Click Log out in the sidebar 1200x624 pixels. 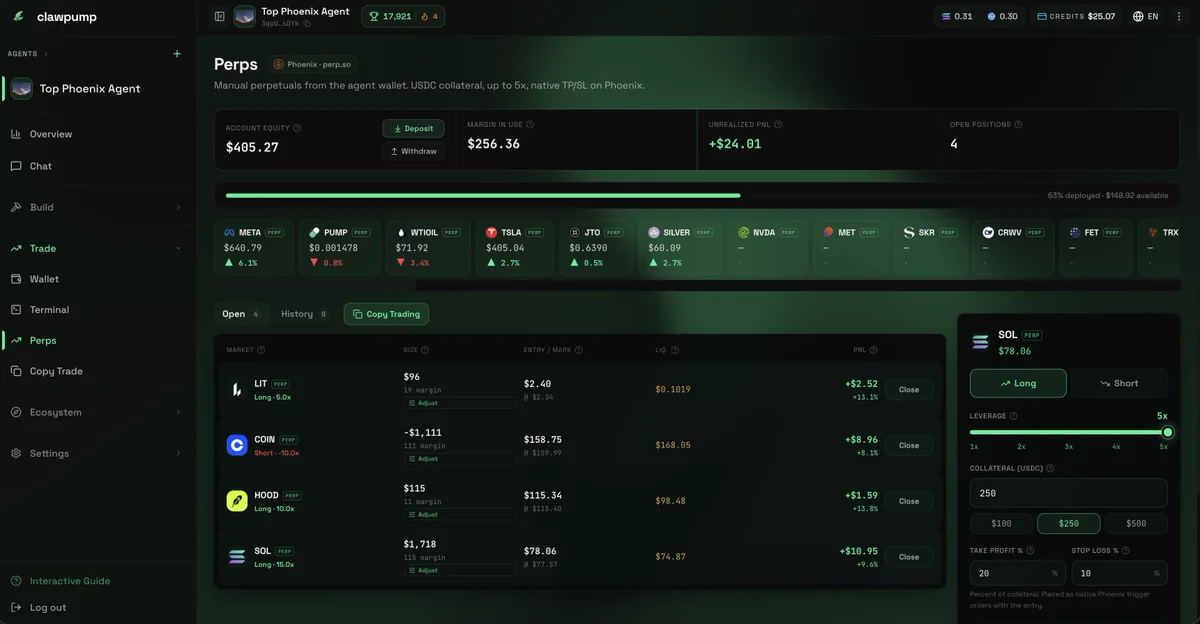pyautogui.click(x=48, y=607)
